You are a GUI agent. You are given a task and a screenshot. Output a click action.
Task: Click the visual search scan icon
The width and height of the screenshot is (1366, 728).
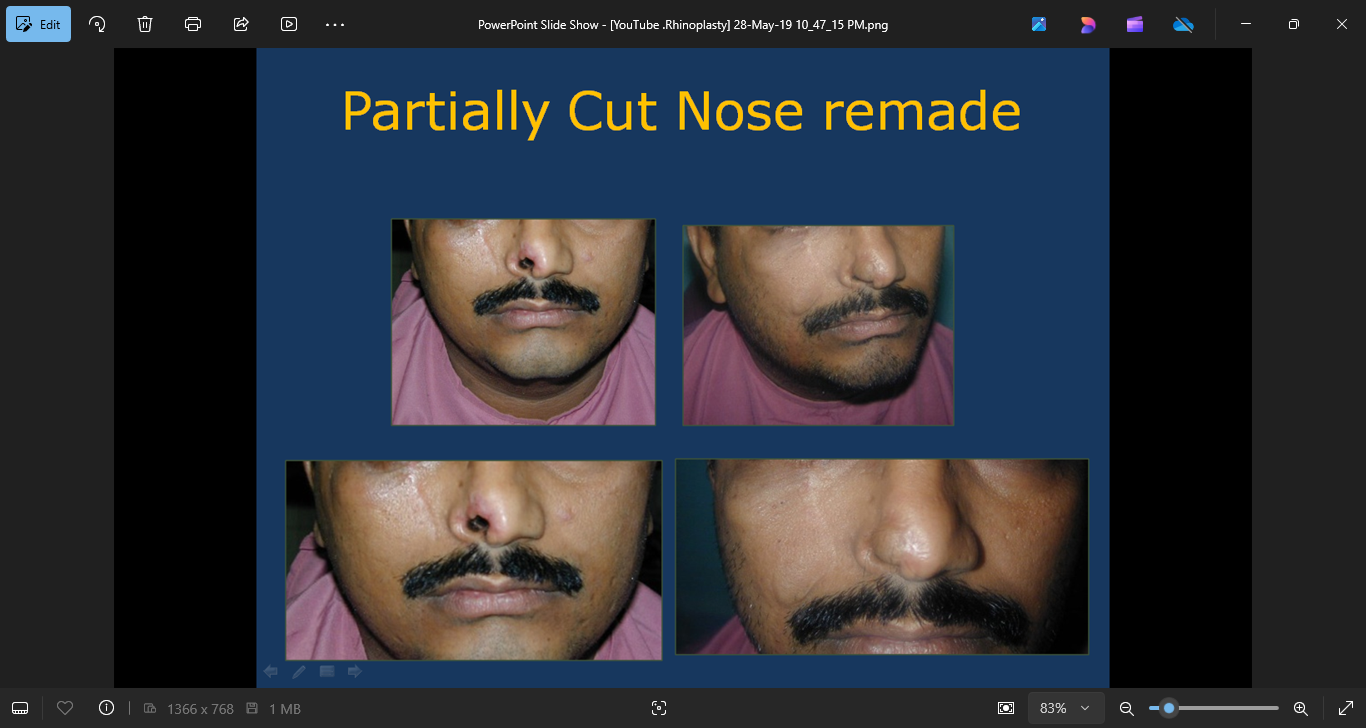(x=658, y=708)
